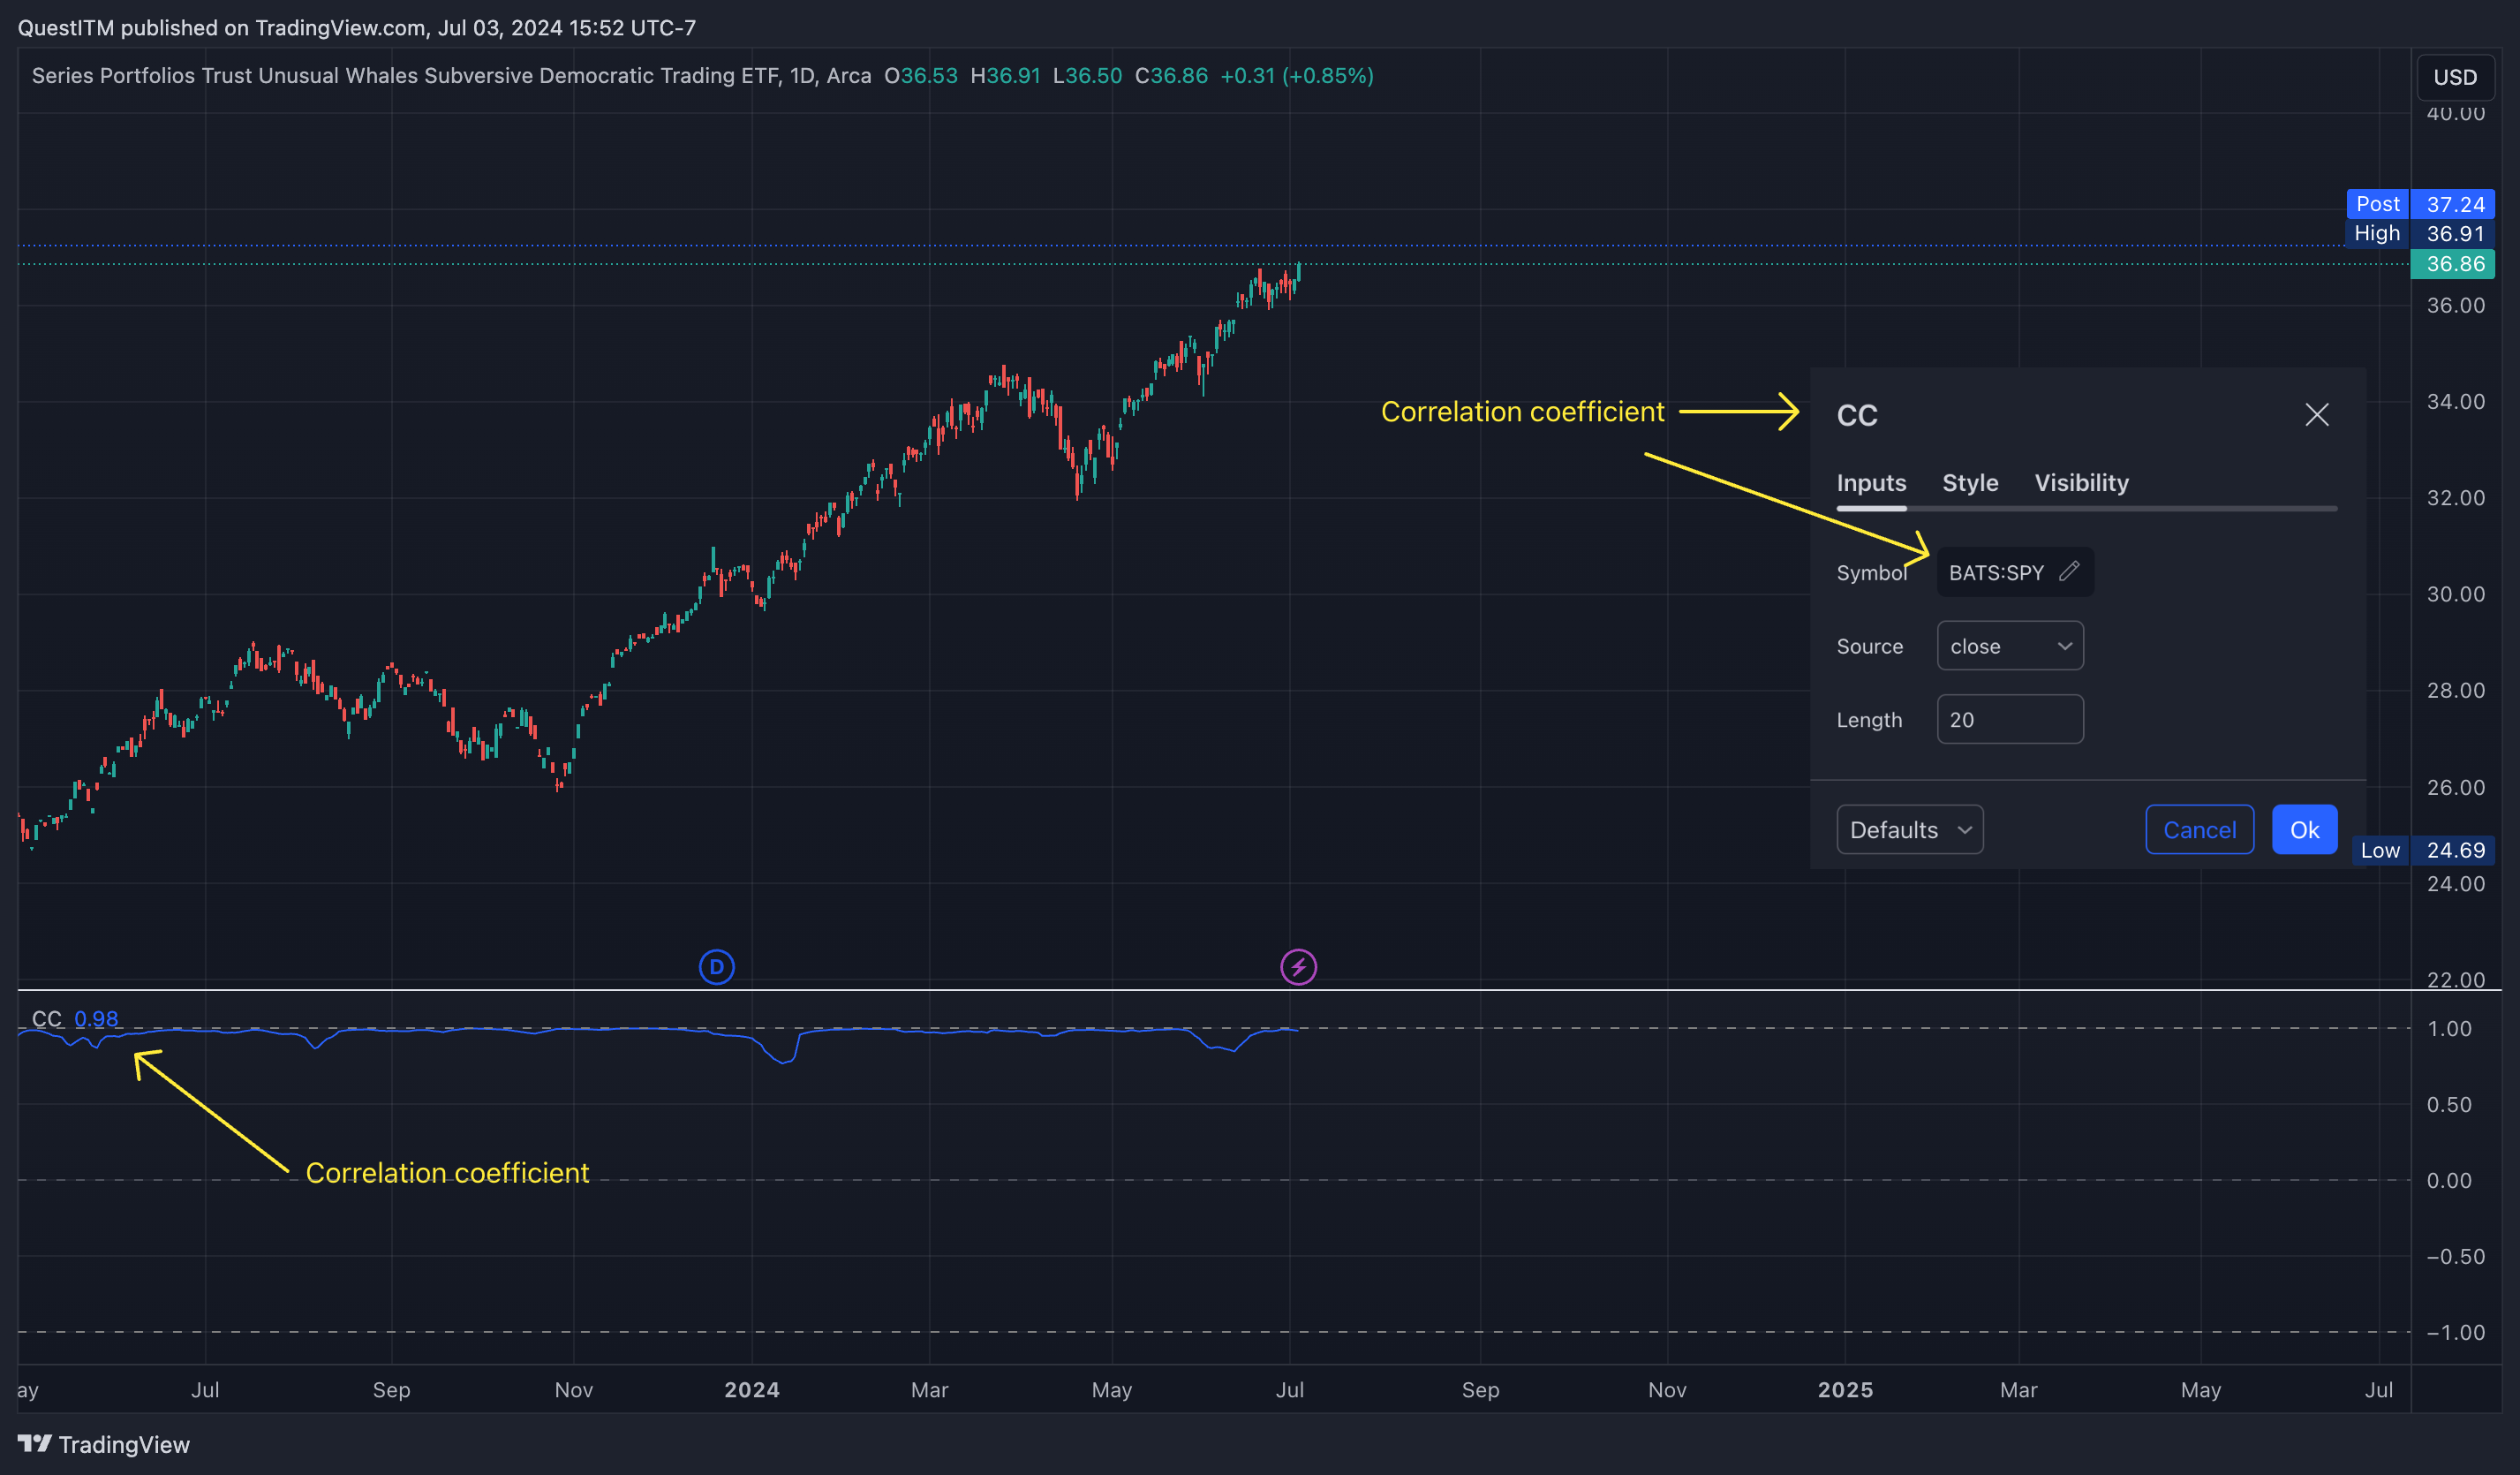Image resolution: width=2520 pixels, height=1475 pixels.
Task: Expand the Defaults dropdown
Action: tap(1909, 829)
